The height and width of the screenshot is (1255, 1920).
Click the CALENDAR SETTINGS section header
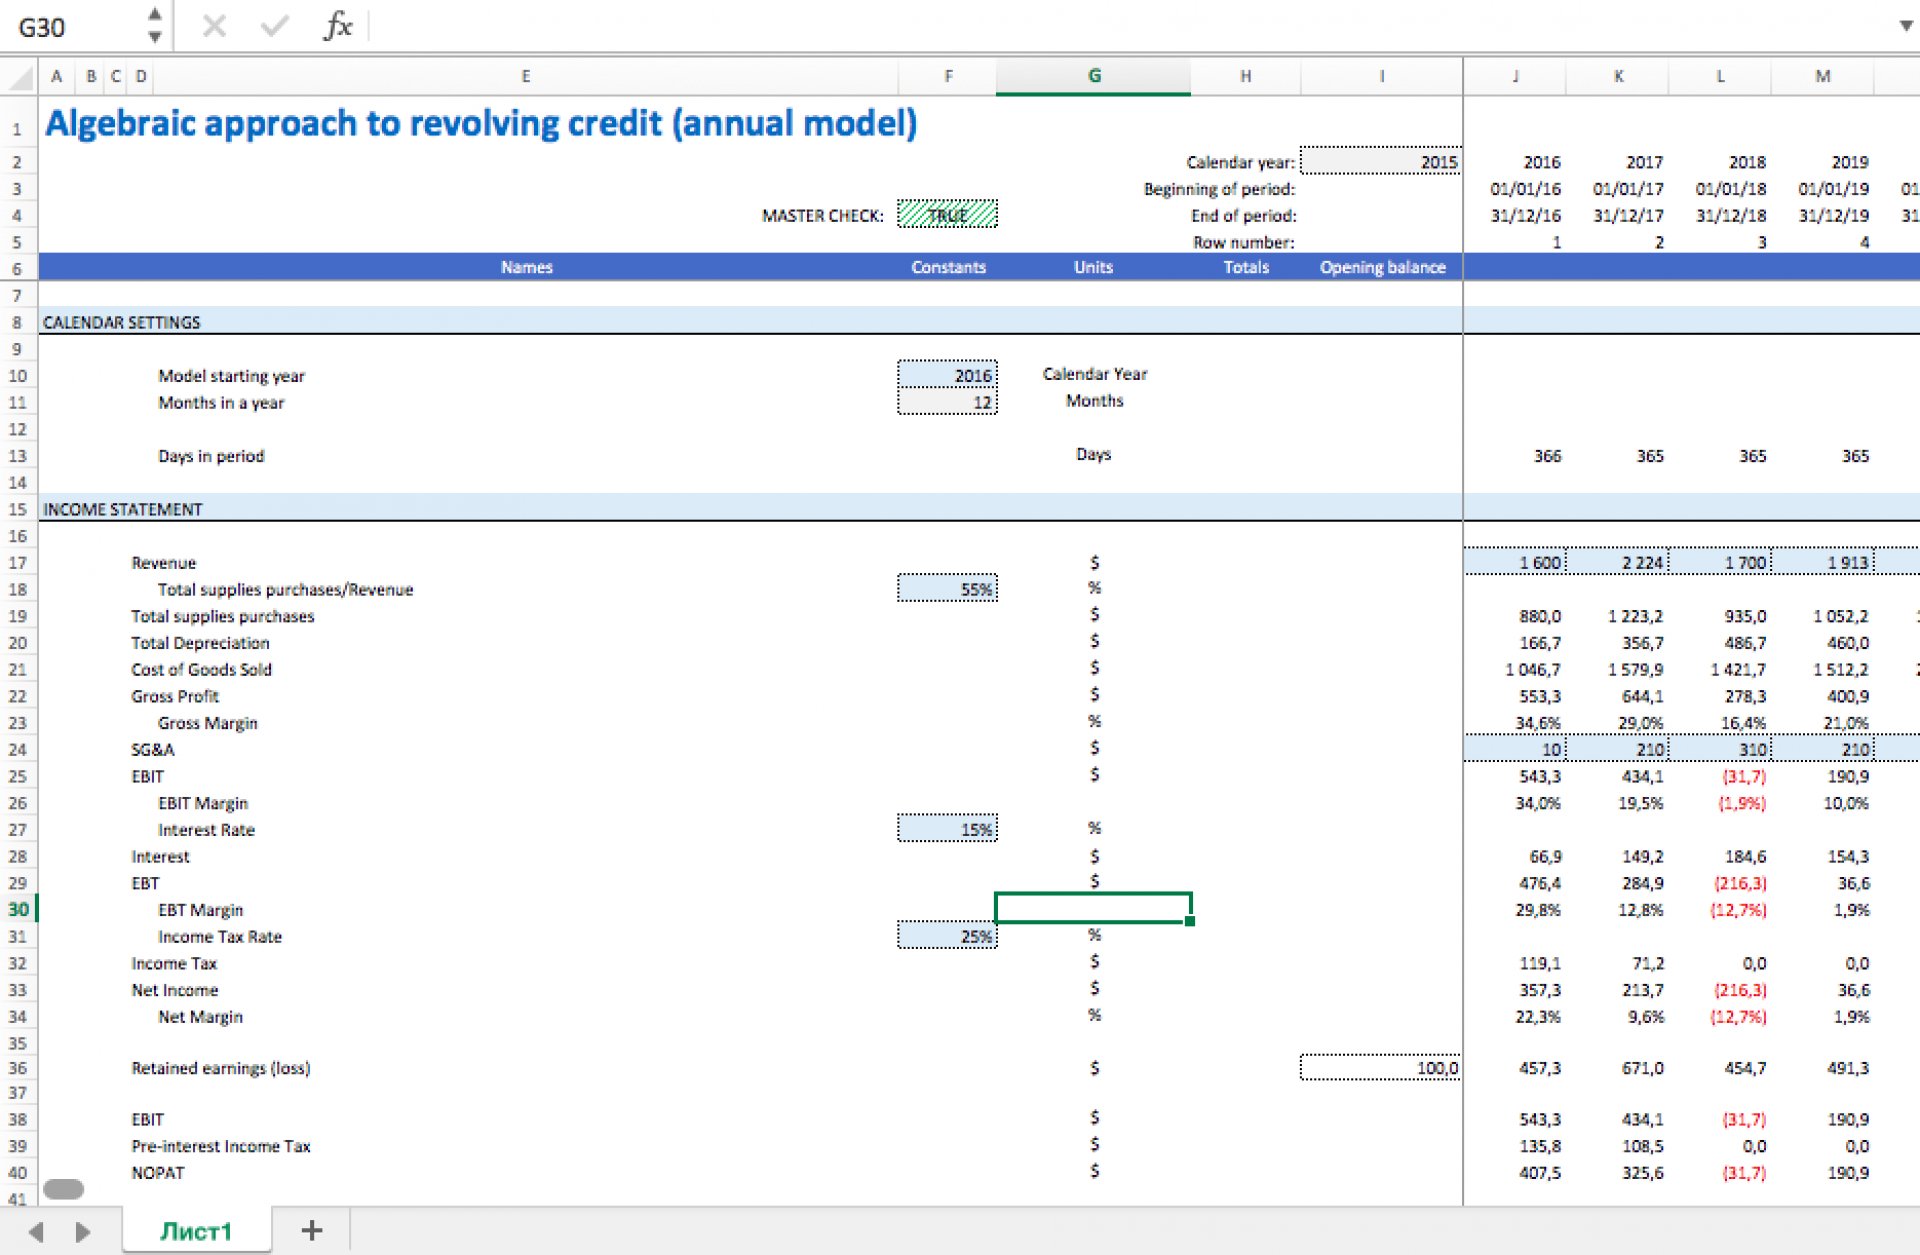[121, 322]
